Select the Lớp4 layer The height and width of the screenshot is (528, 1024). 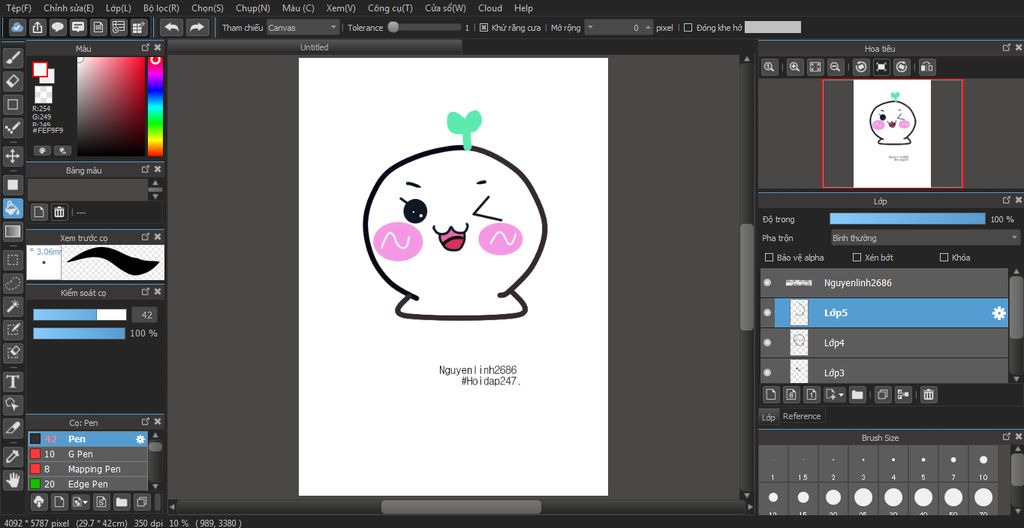tap(884, 342)
